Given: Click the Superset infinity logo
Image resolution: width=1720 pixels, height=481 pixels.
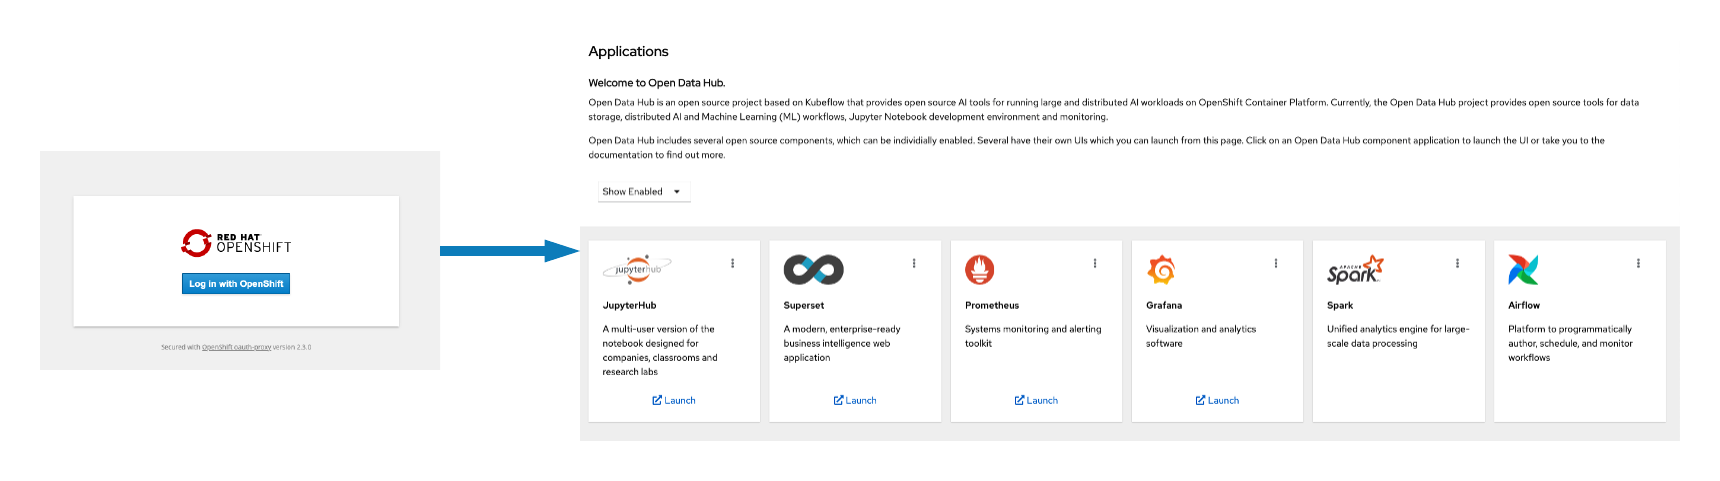Looking at the screenshot, I should [x=813, y=269].
